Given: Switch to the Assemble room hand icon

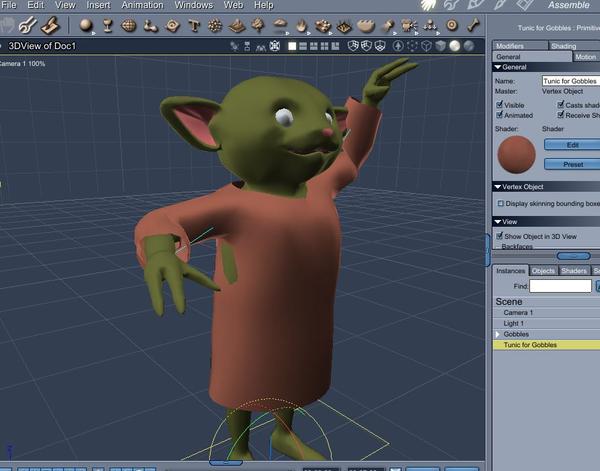Looking at the screenshot, I should pyautogui.click(x=429, y=5).
